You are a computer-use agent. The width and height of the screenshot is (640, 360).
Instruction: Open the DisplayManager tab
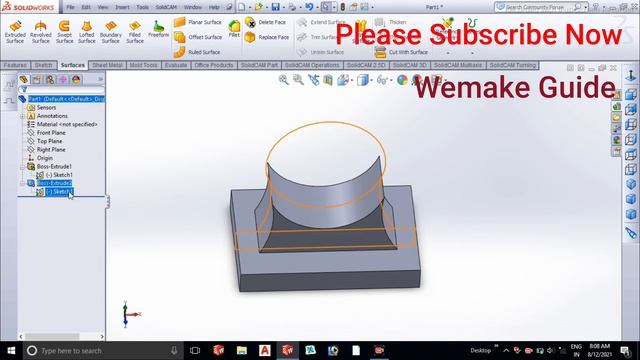pos(76,80)
